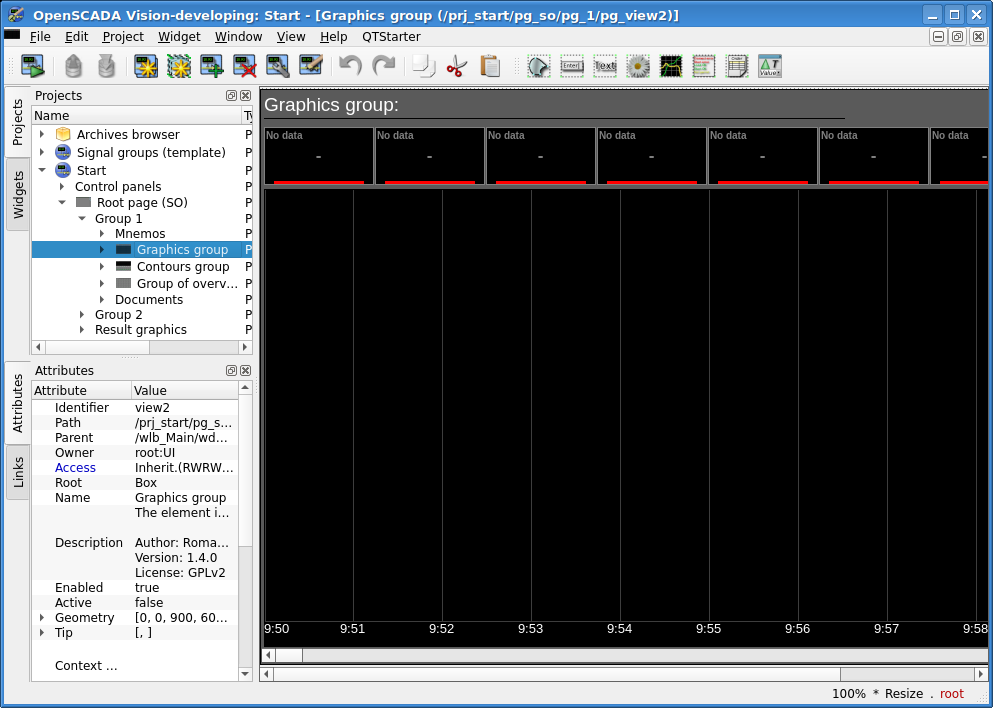Collapse the Start project node
The width and height of the screenshot is (993, 708).
pos(42,171)
